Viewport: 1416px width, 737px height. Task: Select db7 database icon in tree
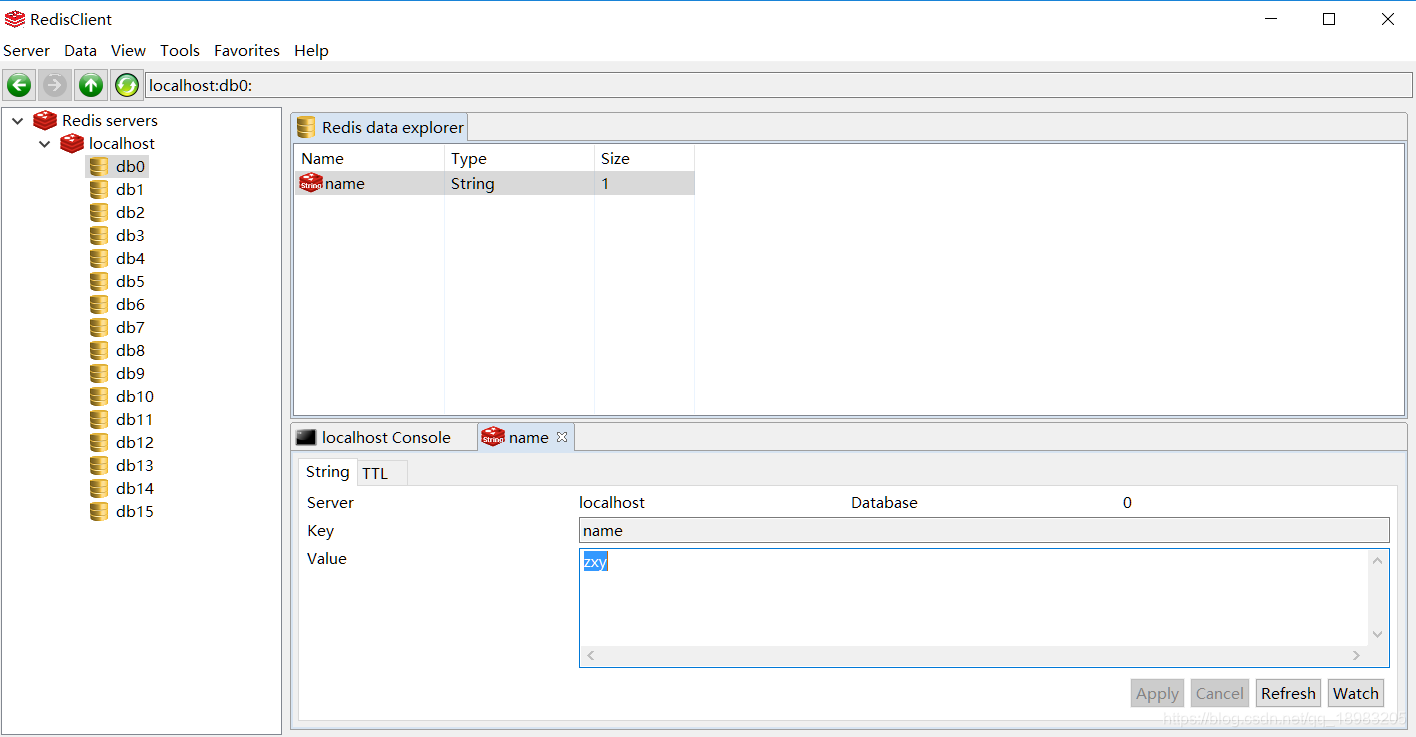(x=99, y=327)
